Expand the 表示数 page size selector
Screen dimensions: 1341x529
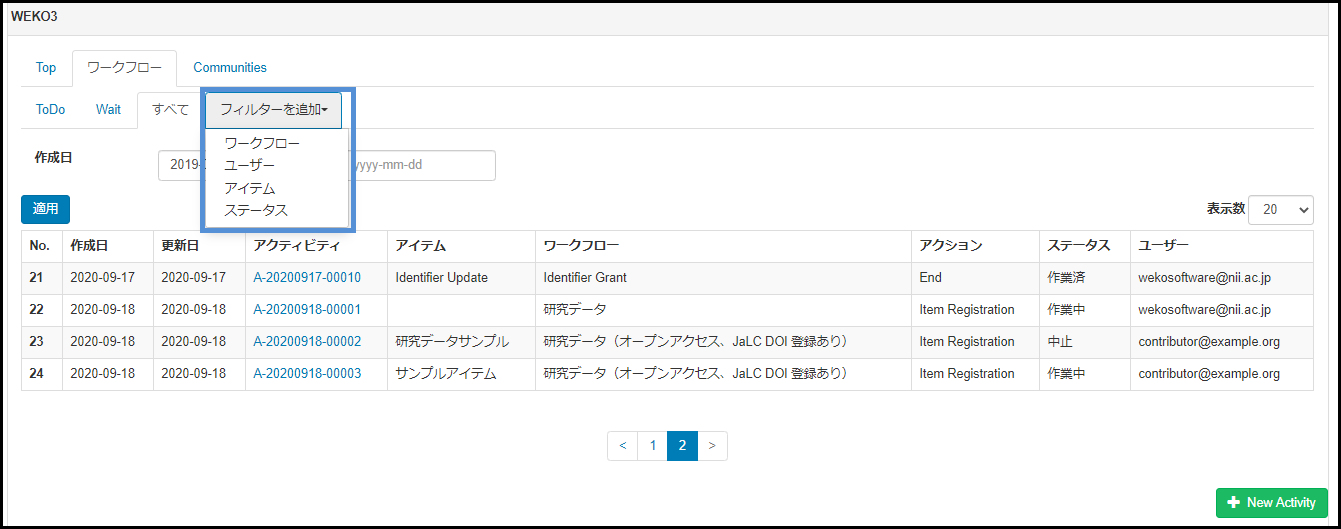[1280, 209]
